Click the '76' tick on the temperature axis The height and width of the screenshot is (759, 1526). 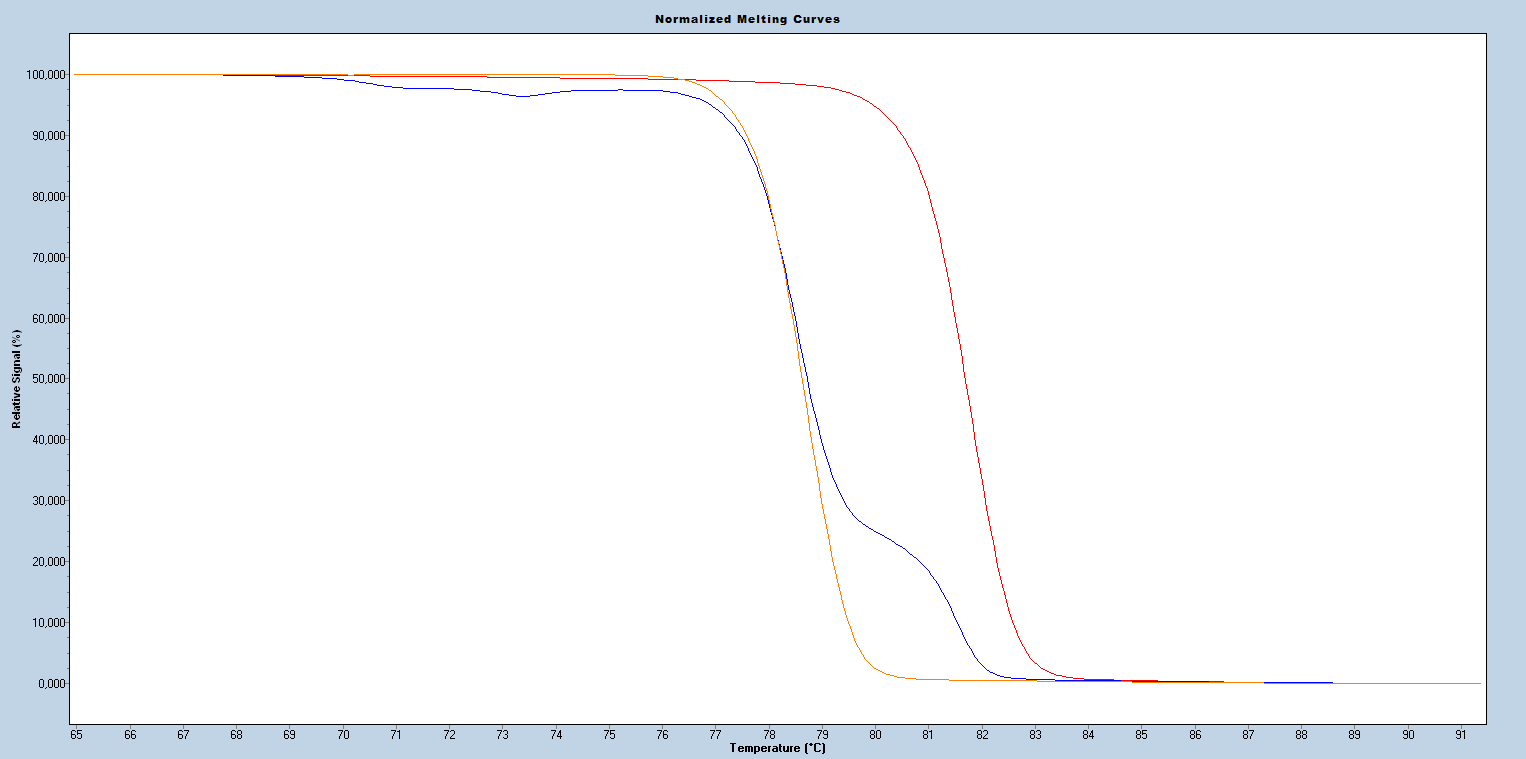662,735
